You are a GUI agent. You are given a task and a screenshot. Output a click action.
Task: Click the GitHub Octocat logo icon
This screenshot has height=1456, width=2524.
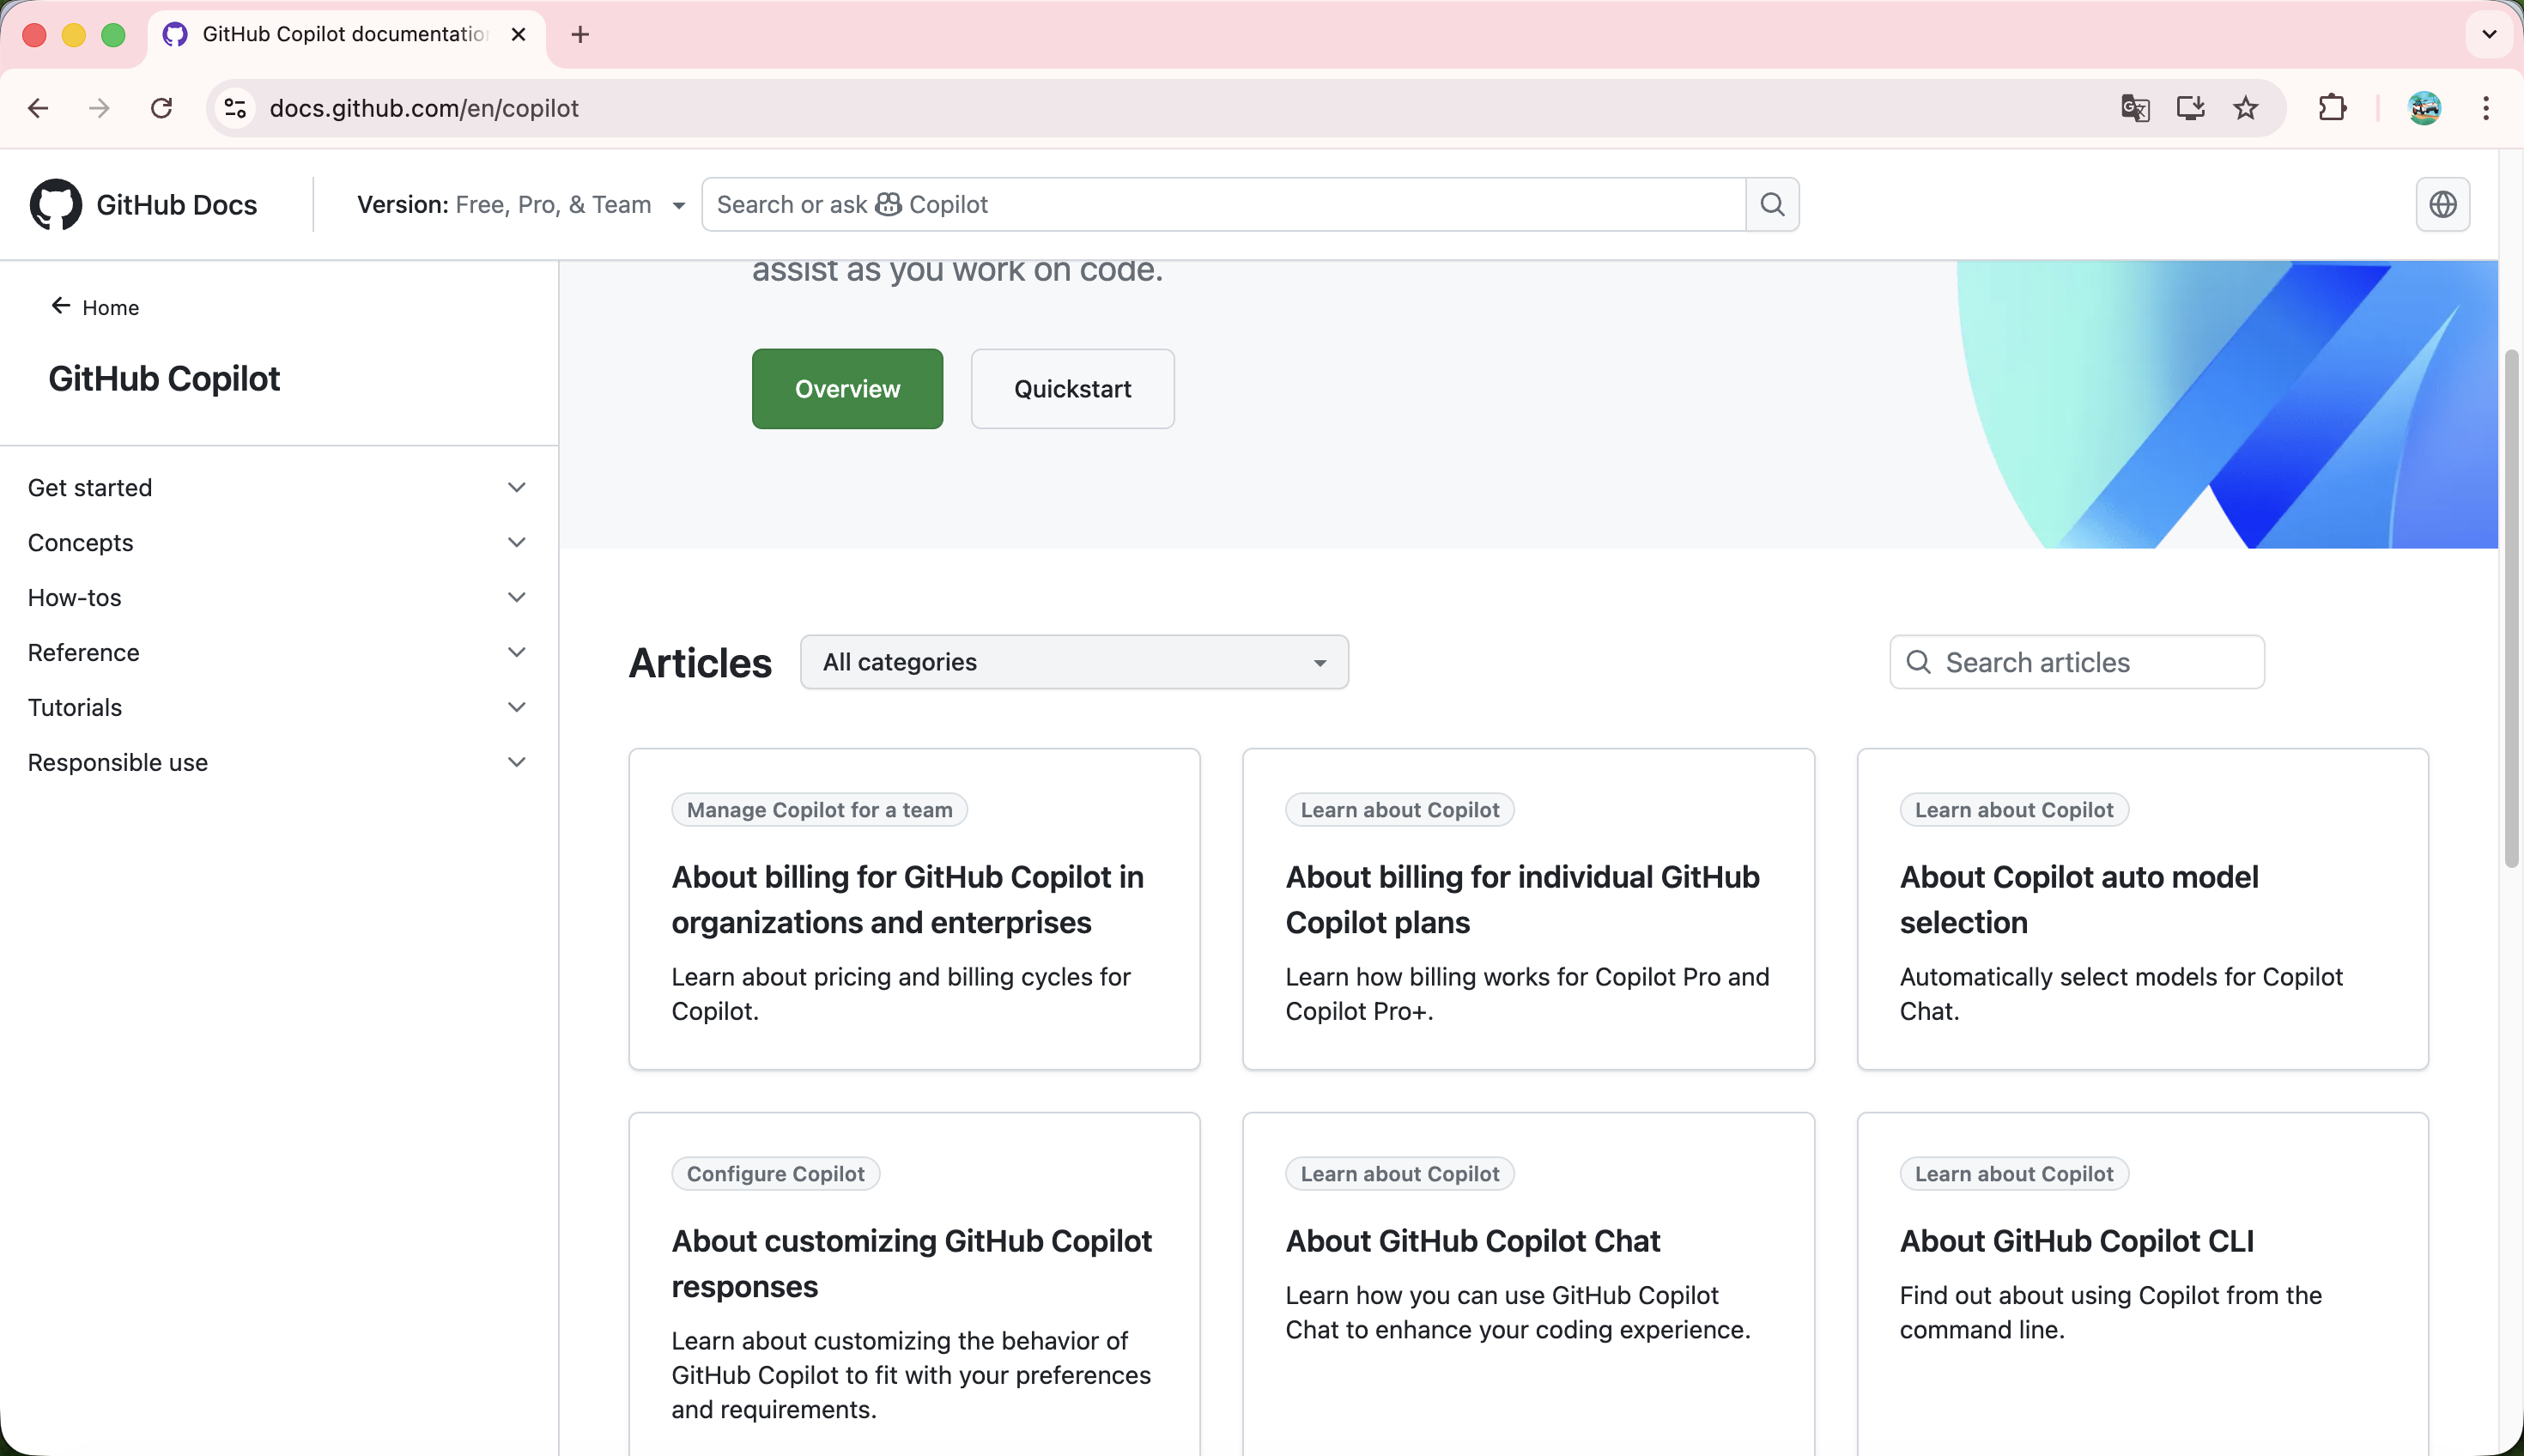click(x=55, y=205)
